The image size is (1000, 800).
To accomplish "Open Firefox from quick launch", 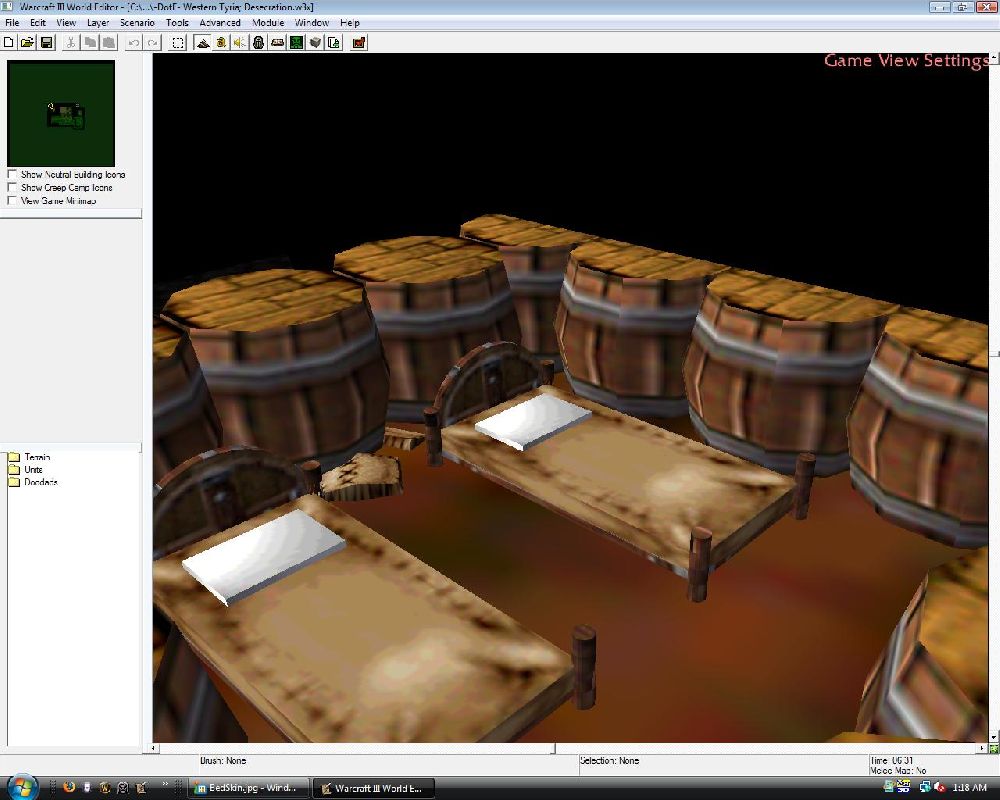I will coord(70,787).
